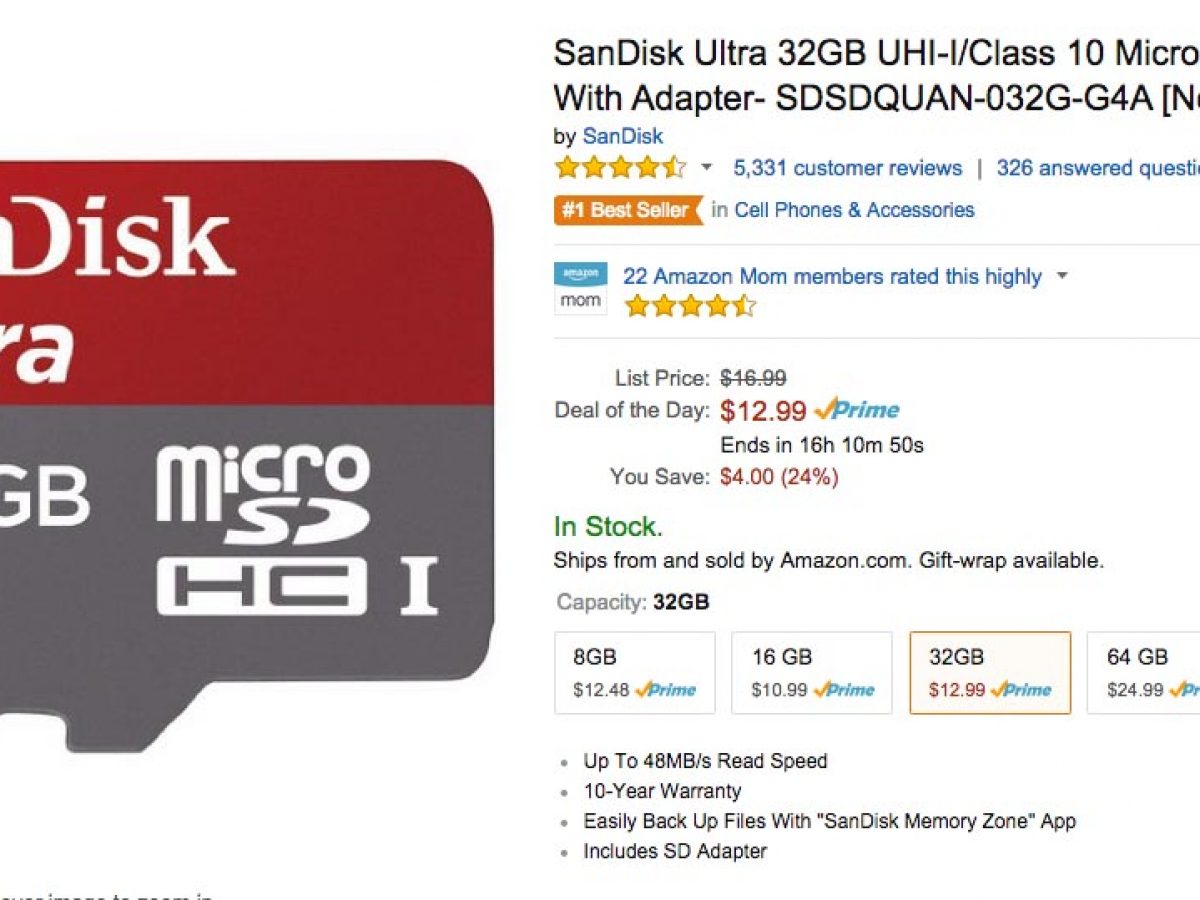Click the Prime logo in 32GB option

tap(1021, 690)
